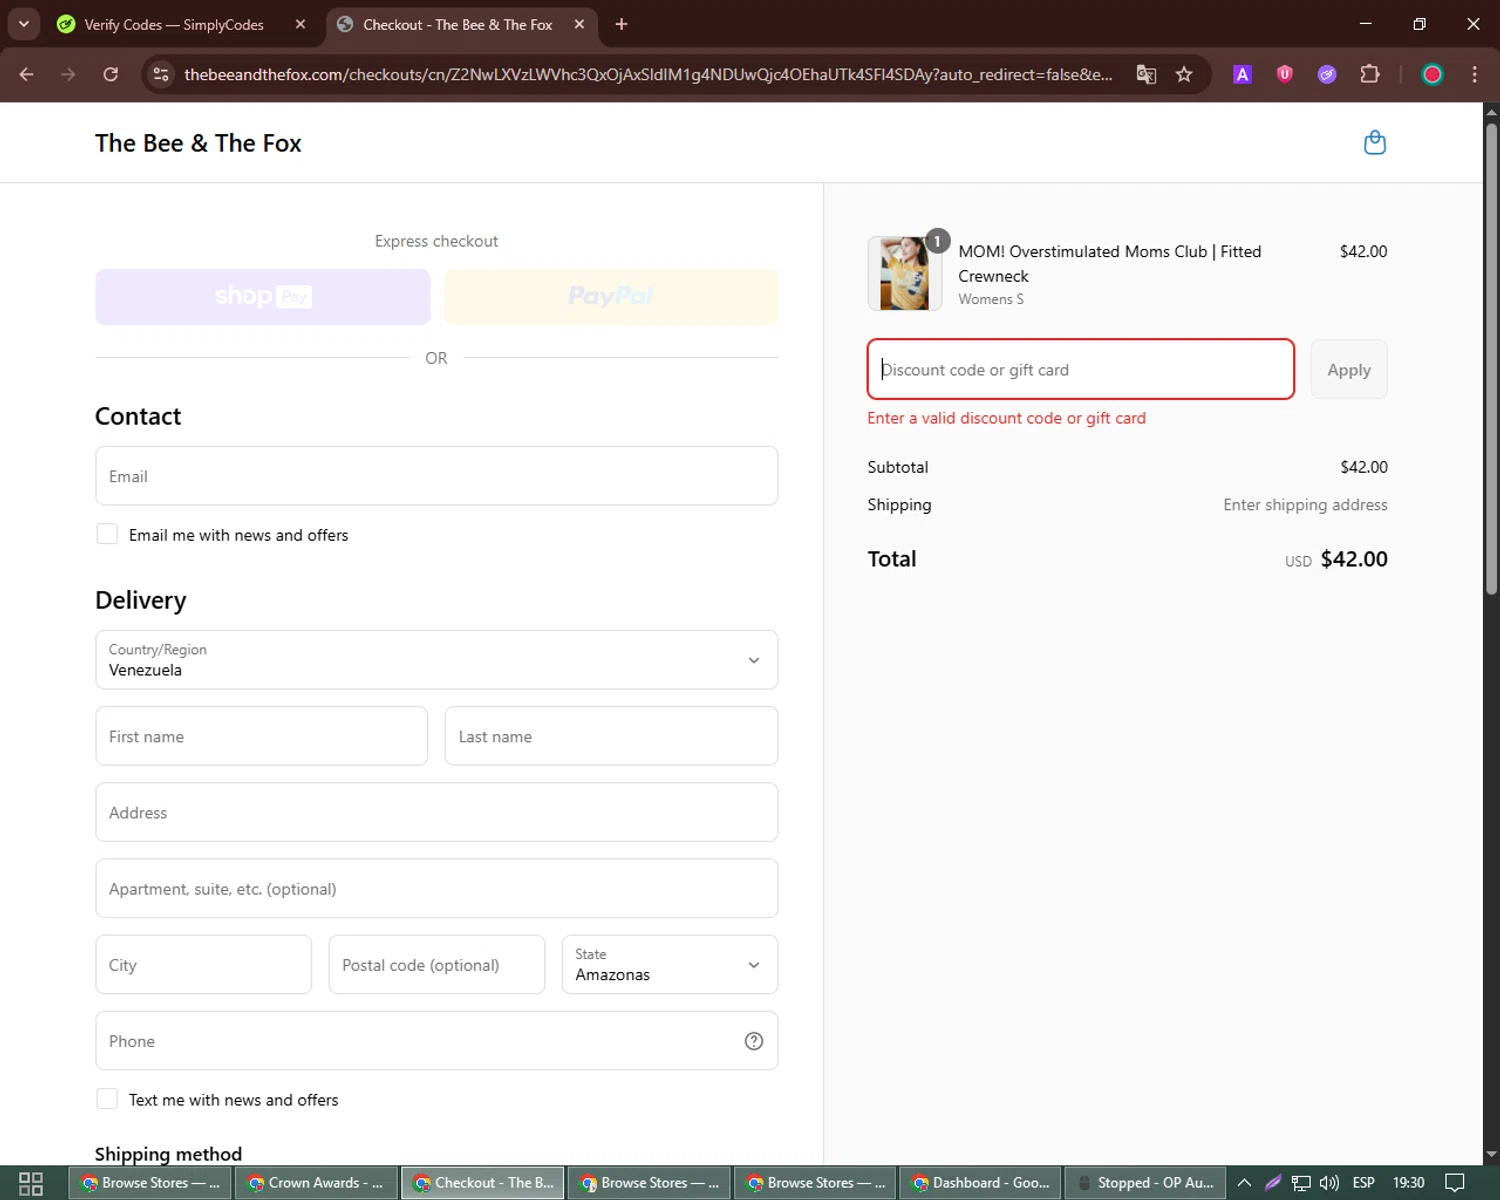Bookmark this page with the star icon
The width and height of the screenshot is (1500, 1200).
tap(1184, 74)
